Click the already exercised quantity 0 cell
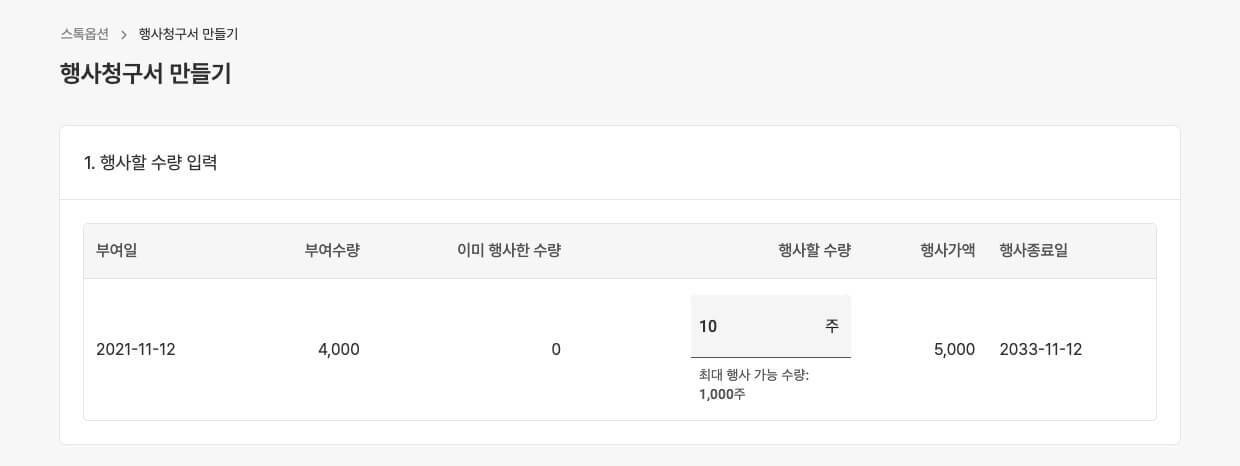Viewport: 1240px width, 466px height. click(556, 350)
